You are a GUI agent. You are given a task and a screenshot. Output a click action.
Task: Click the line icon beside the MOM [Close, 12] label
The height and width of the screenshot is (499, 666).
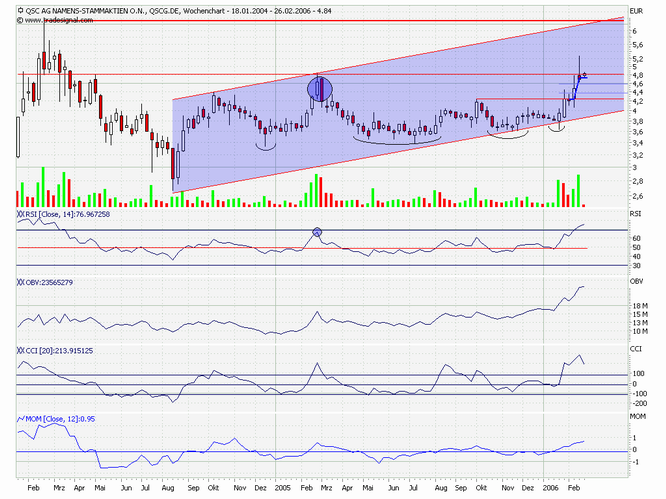click(x=20, y=419)
